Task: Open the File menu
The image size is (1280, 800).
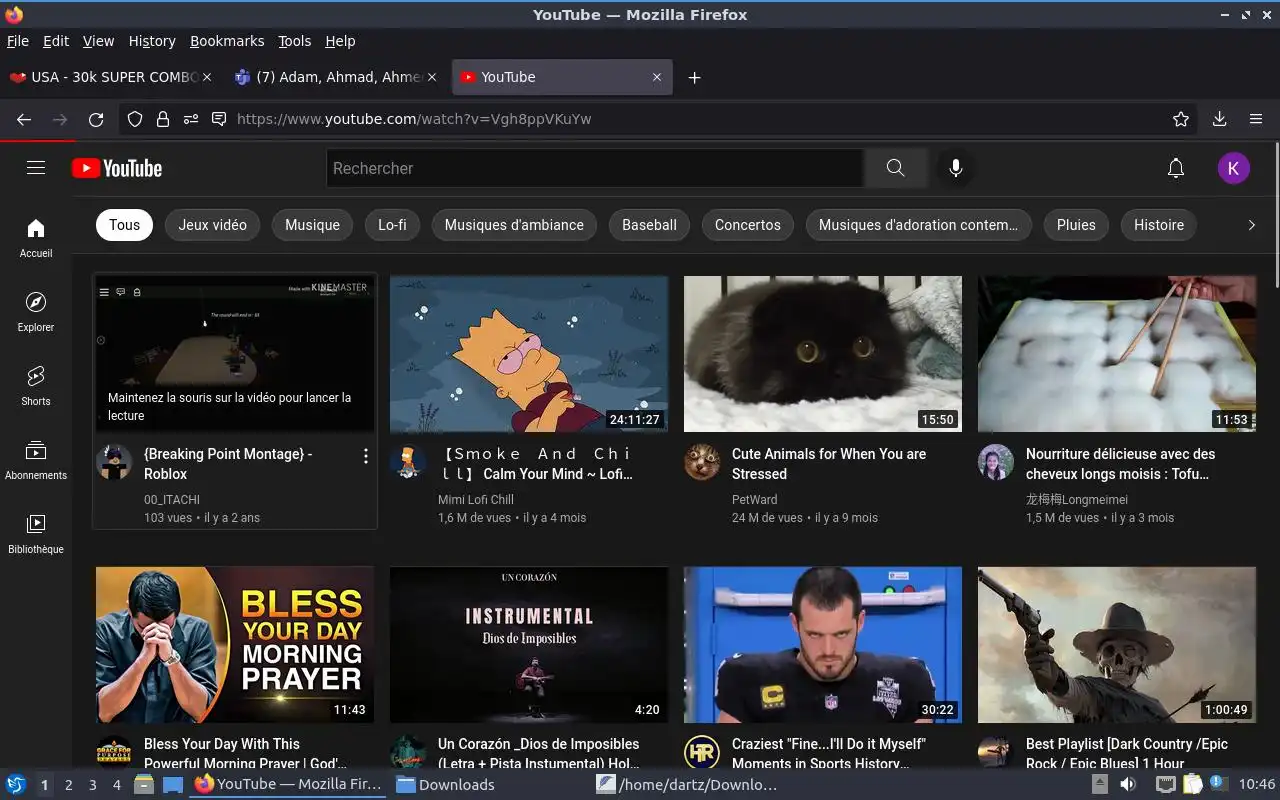Action: [18, 41]
